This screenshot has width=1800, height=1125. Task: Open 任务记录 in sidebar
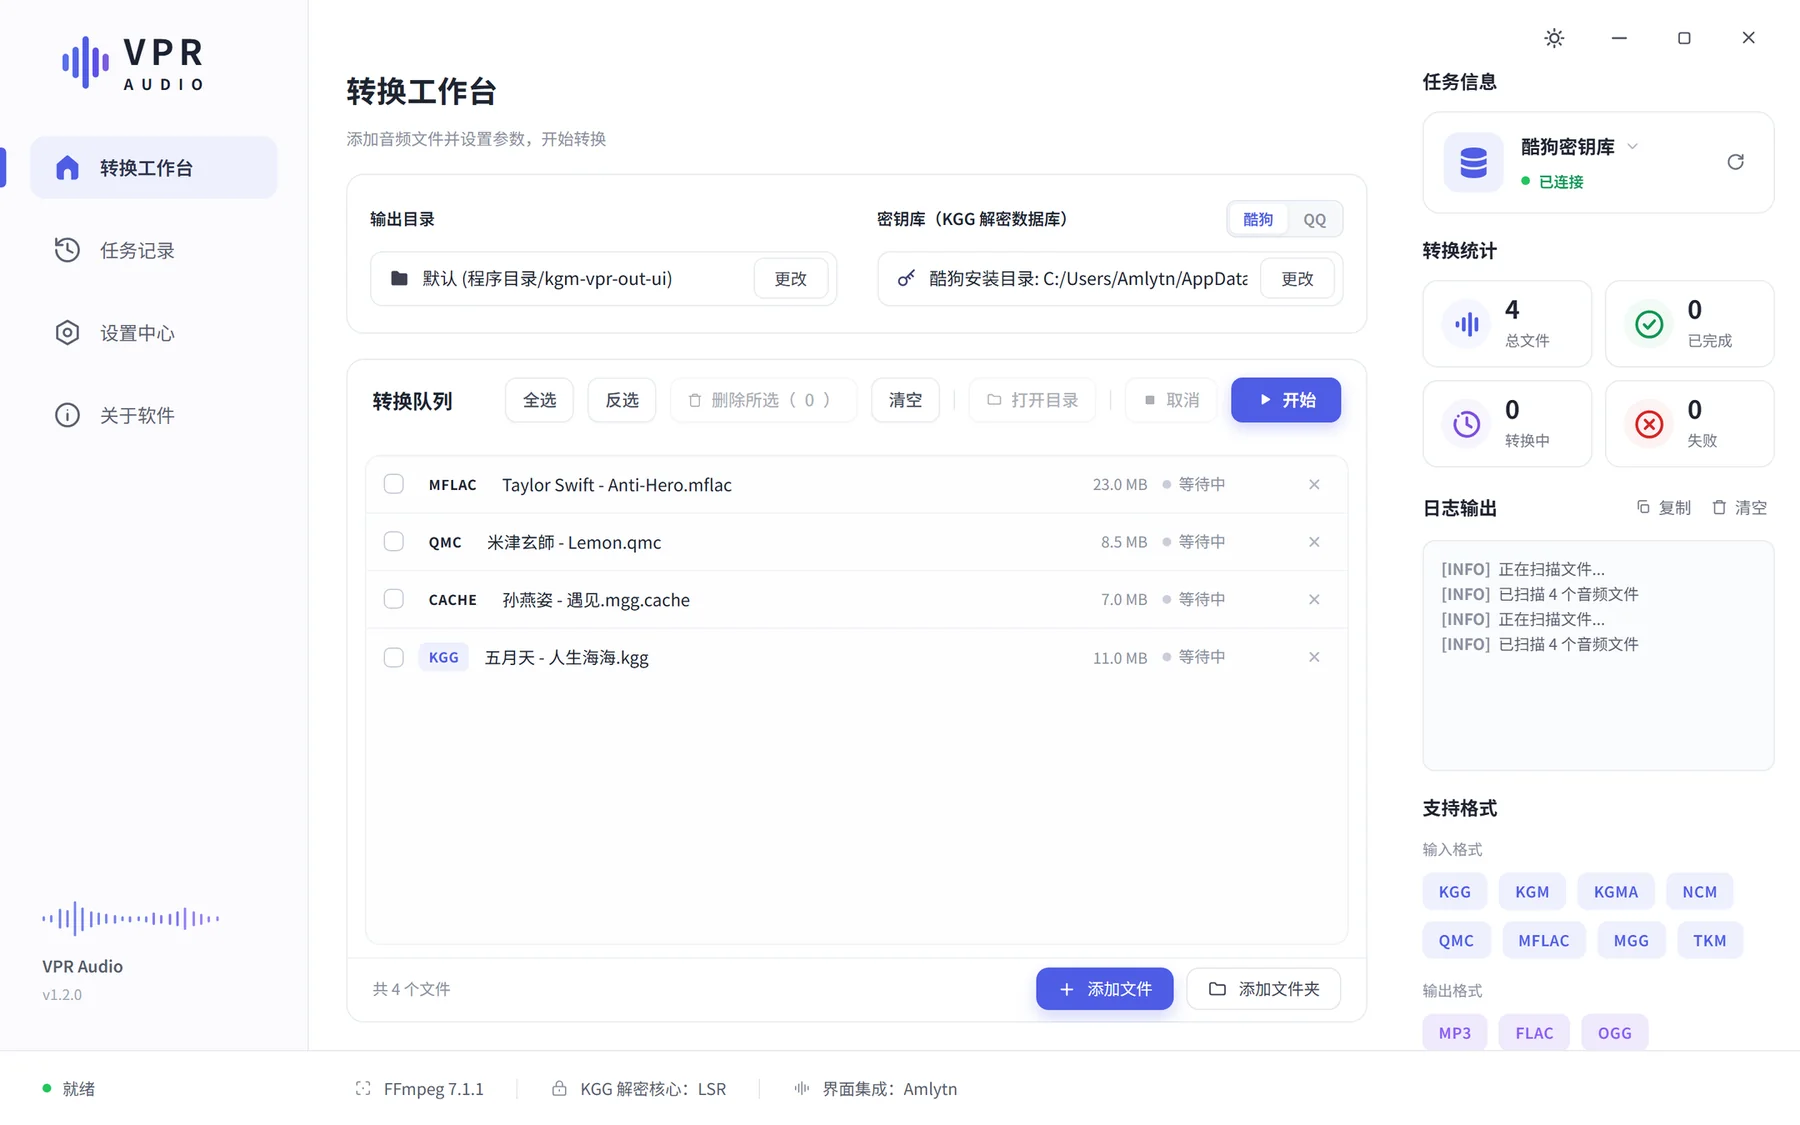pos(154,250)
